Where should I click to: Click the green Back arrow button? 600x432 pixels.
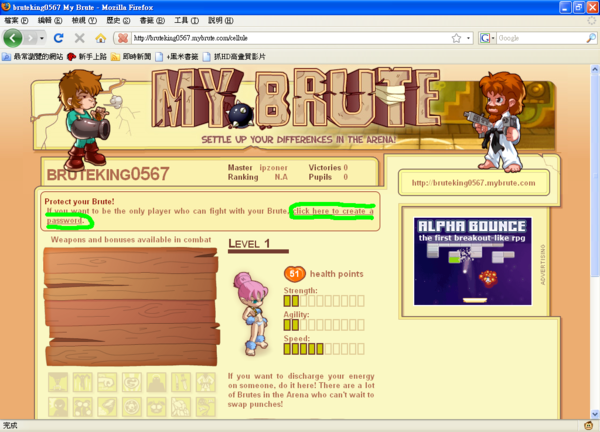pyautogui.click(x=13, y=38)
